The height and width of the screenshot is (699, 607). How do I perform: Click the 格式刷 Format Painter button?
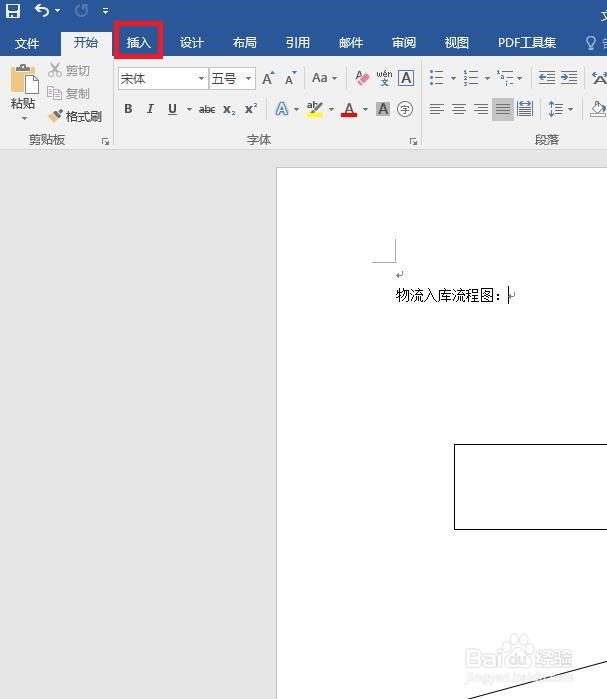75,116
